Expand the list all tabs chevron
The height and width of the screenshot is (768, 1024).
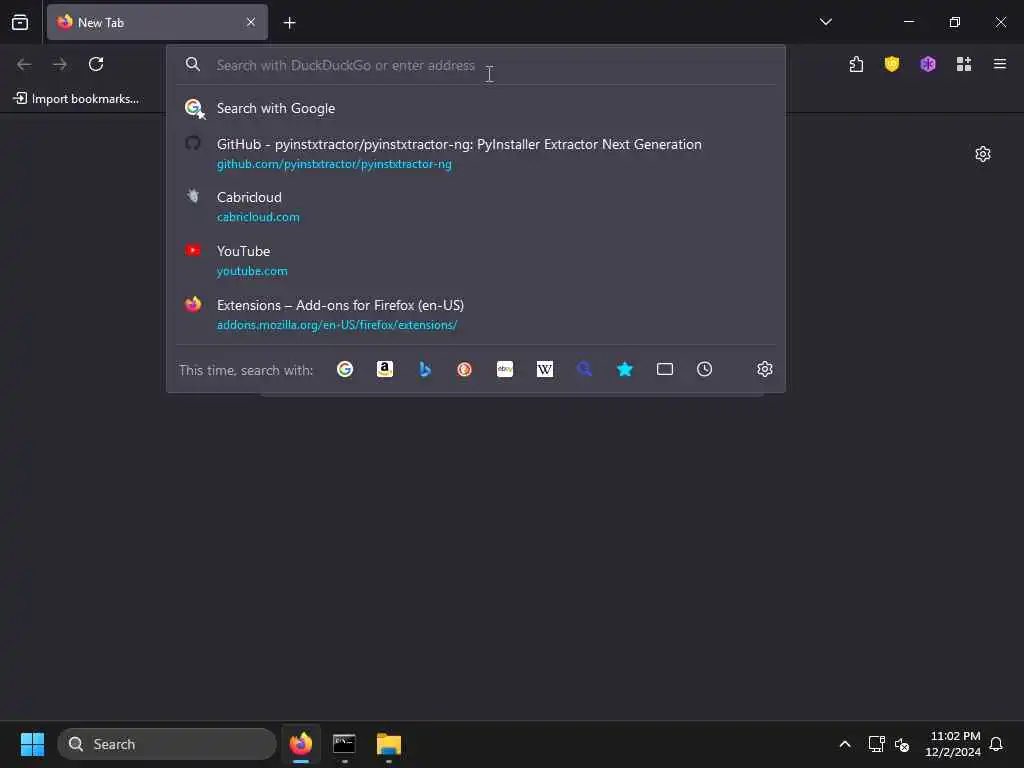(x=826, y=22)
